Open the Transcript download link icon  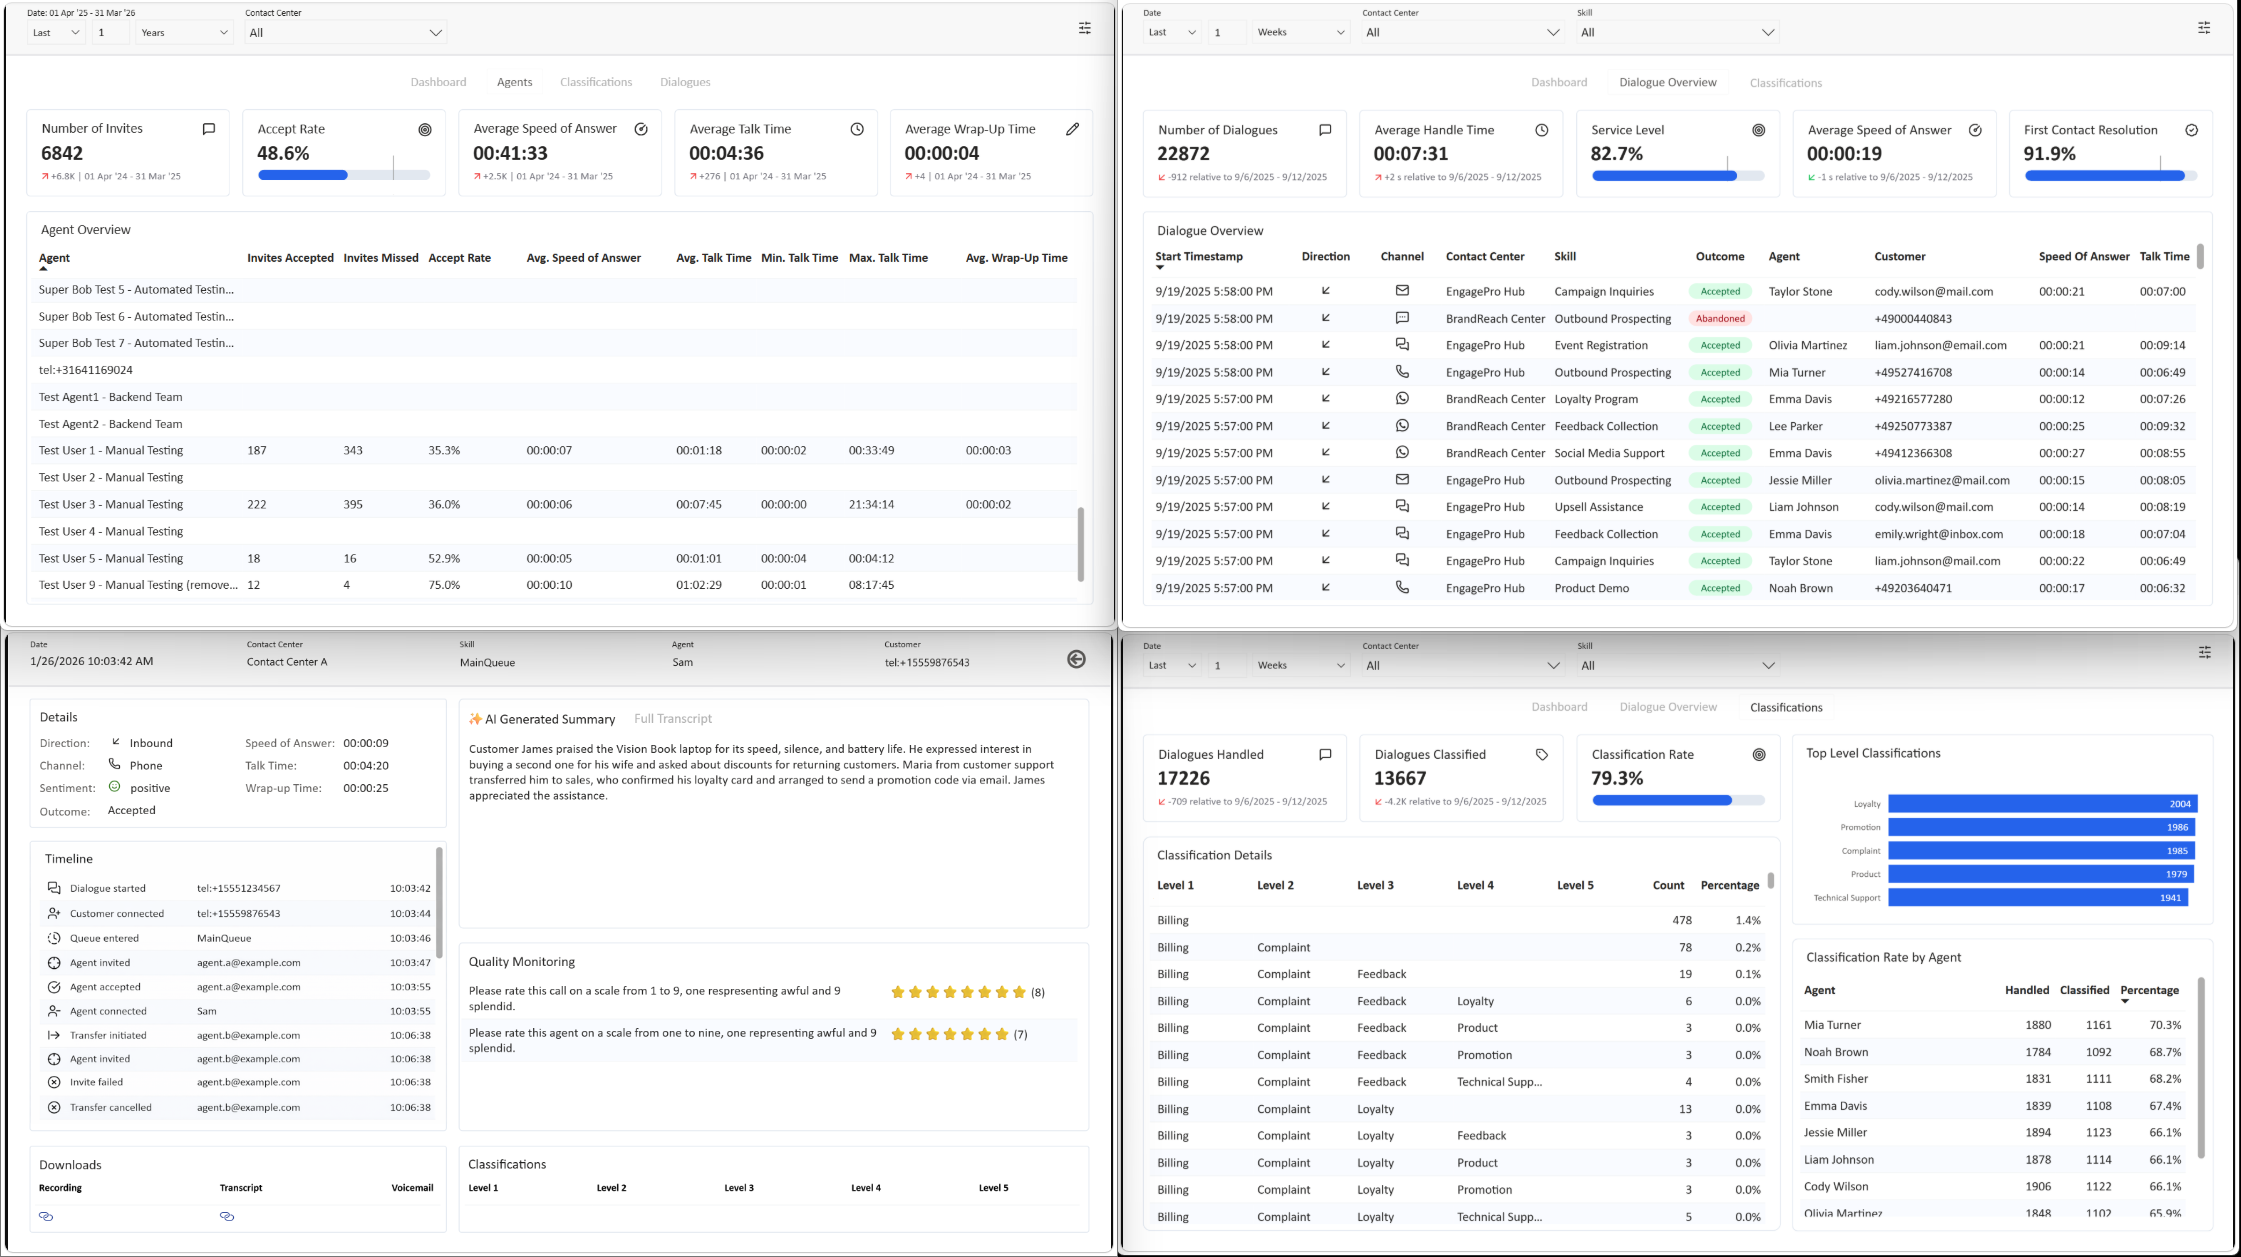[227, 1216]
